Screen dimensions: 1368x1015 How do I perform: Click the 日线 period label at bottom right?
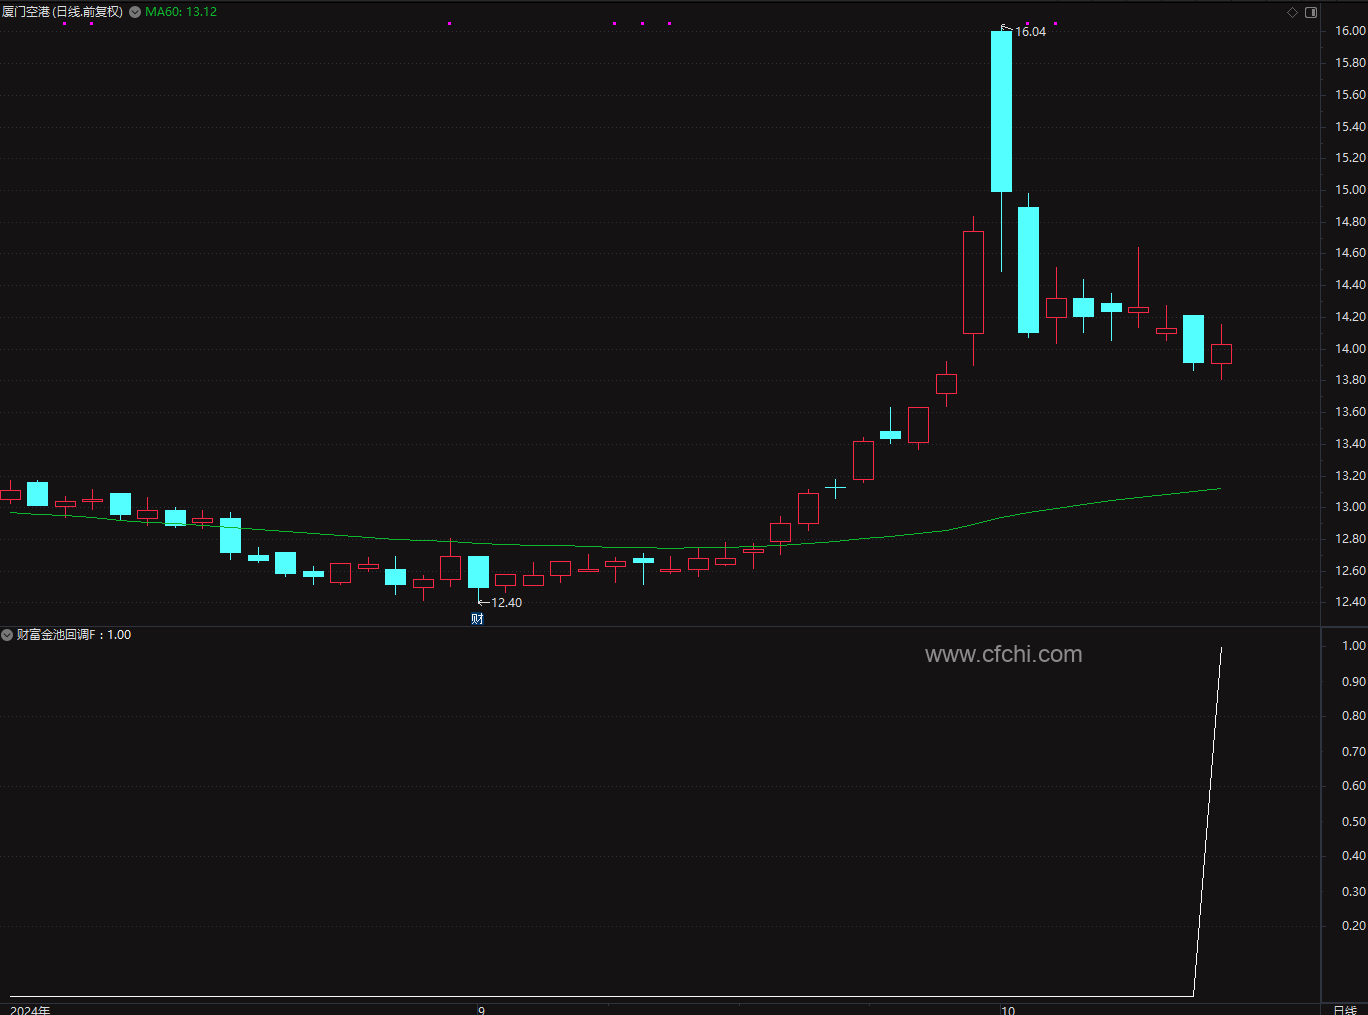1345,1010
